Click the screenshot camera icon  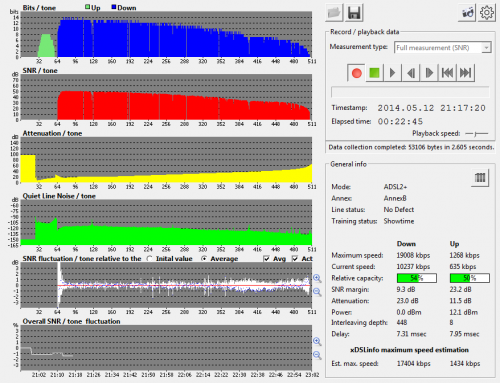pos(467,13)
